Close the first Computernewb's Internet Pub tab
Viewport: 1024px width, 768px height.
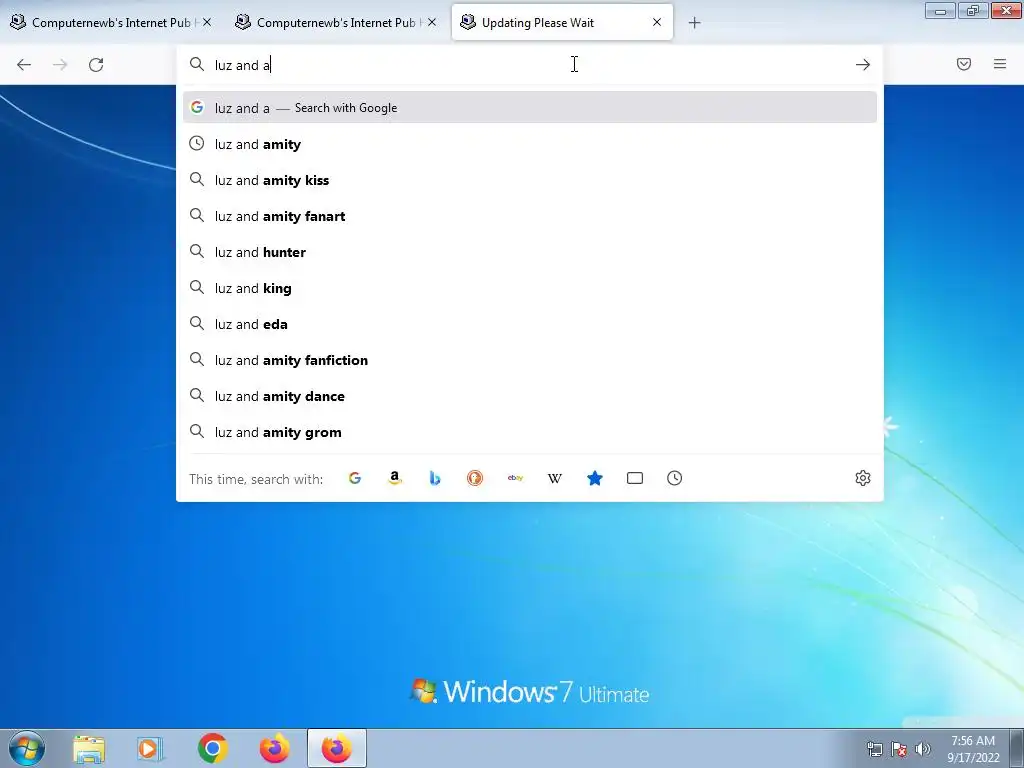coord(207,22)
